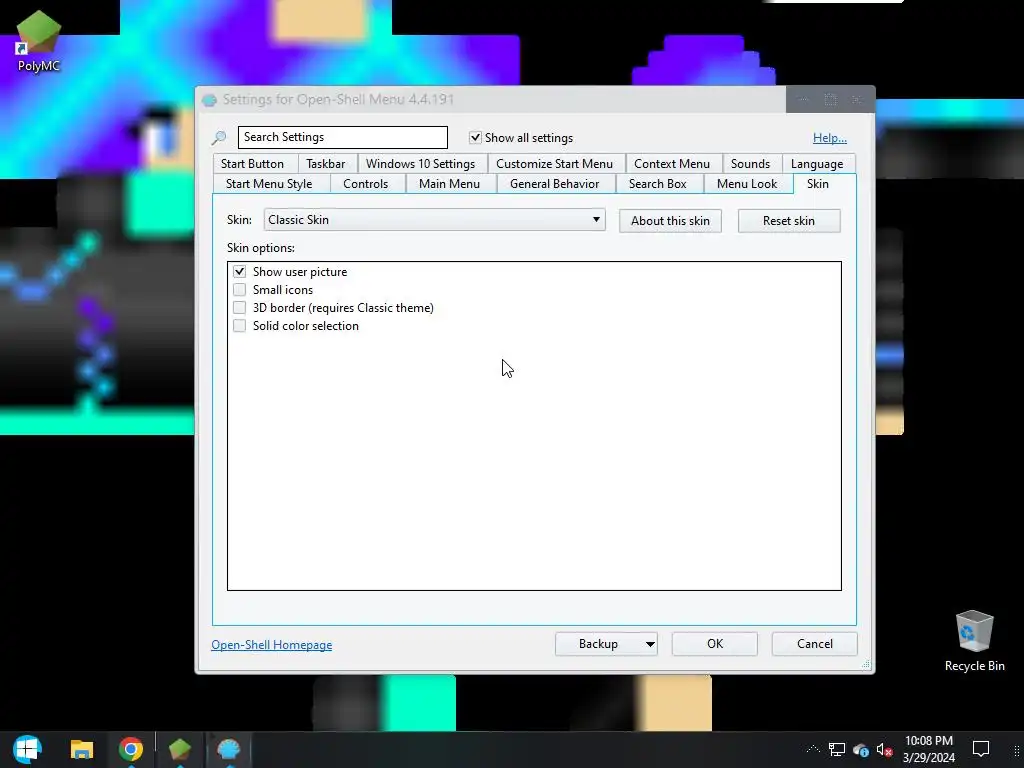Open the notification center icon
Screen dimensions: 1024x768
[x=981, y=749]
